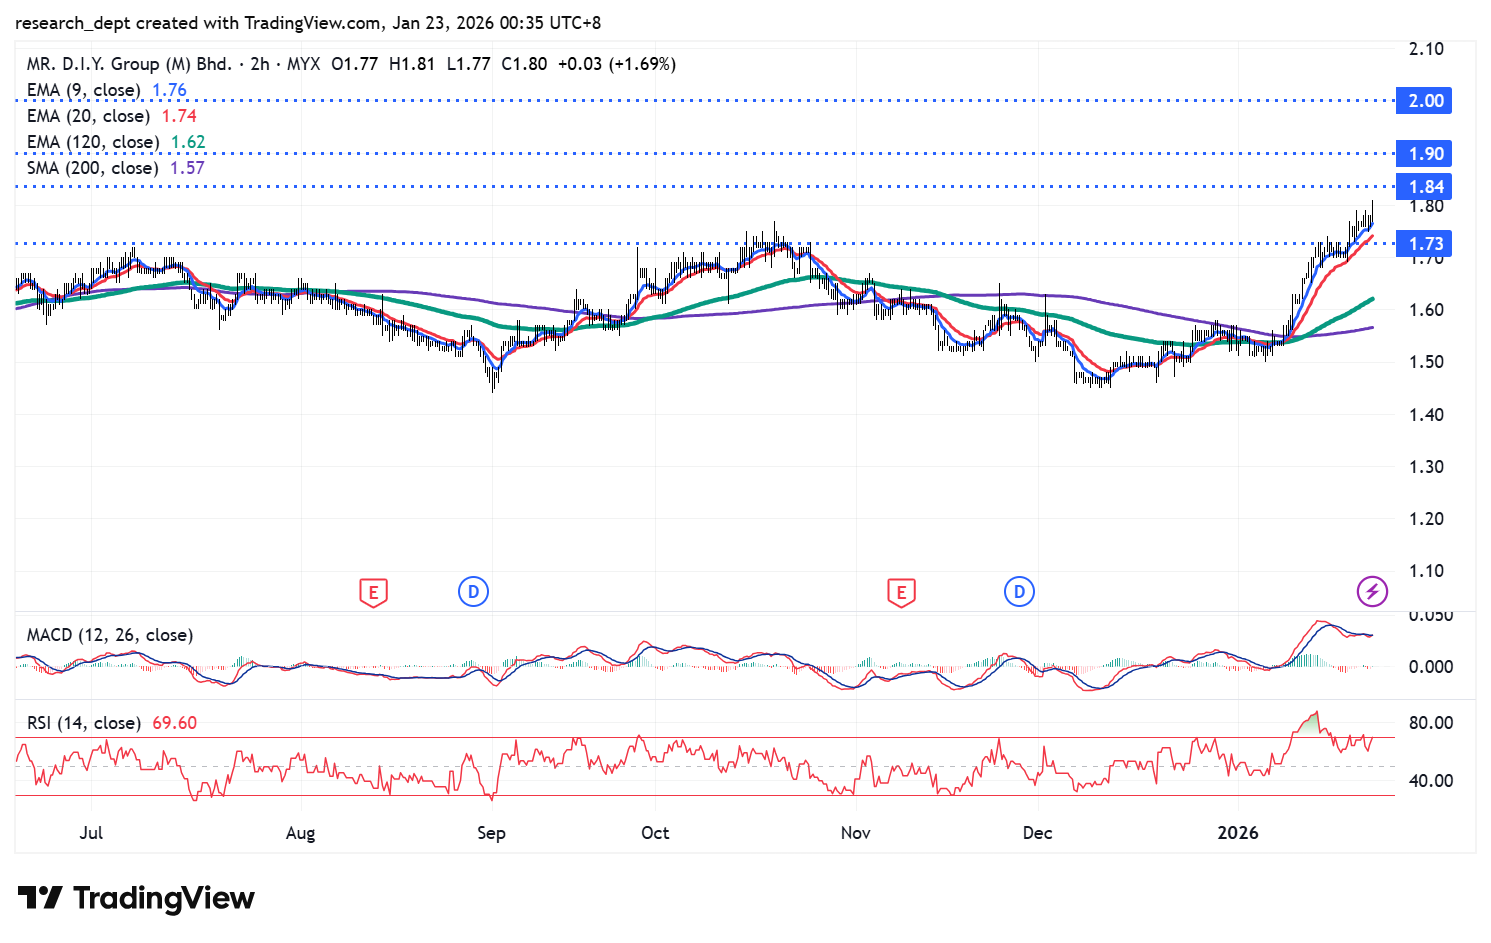Click the 2026 label on time axis

pos(1238,833)
